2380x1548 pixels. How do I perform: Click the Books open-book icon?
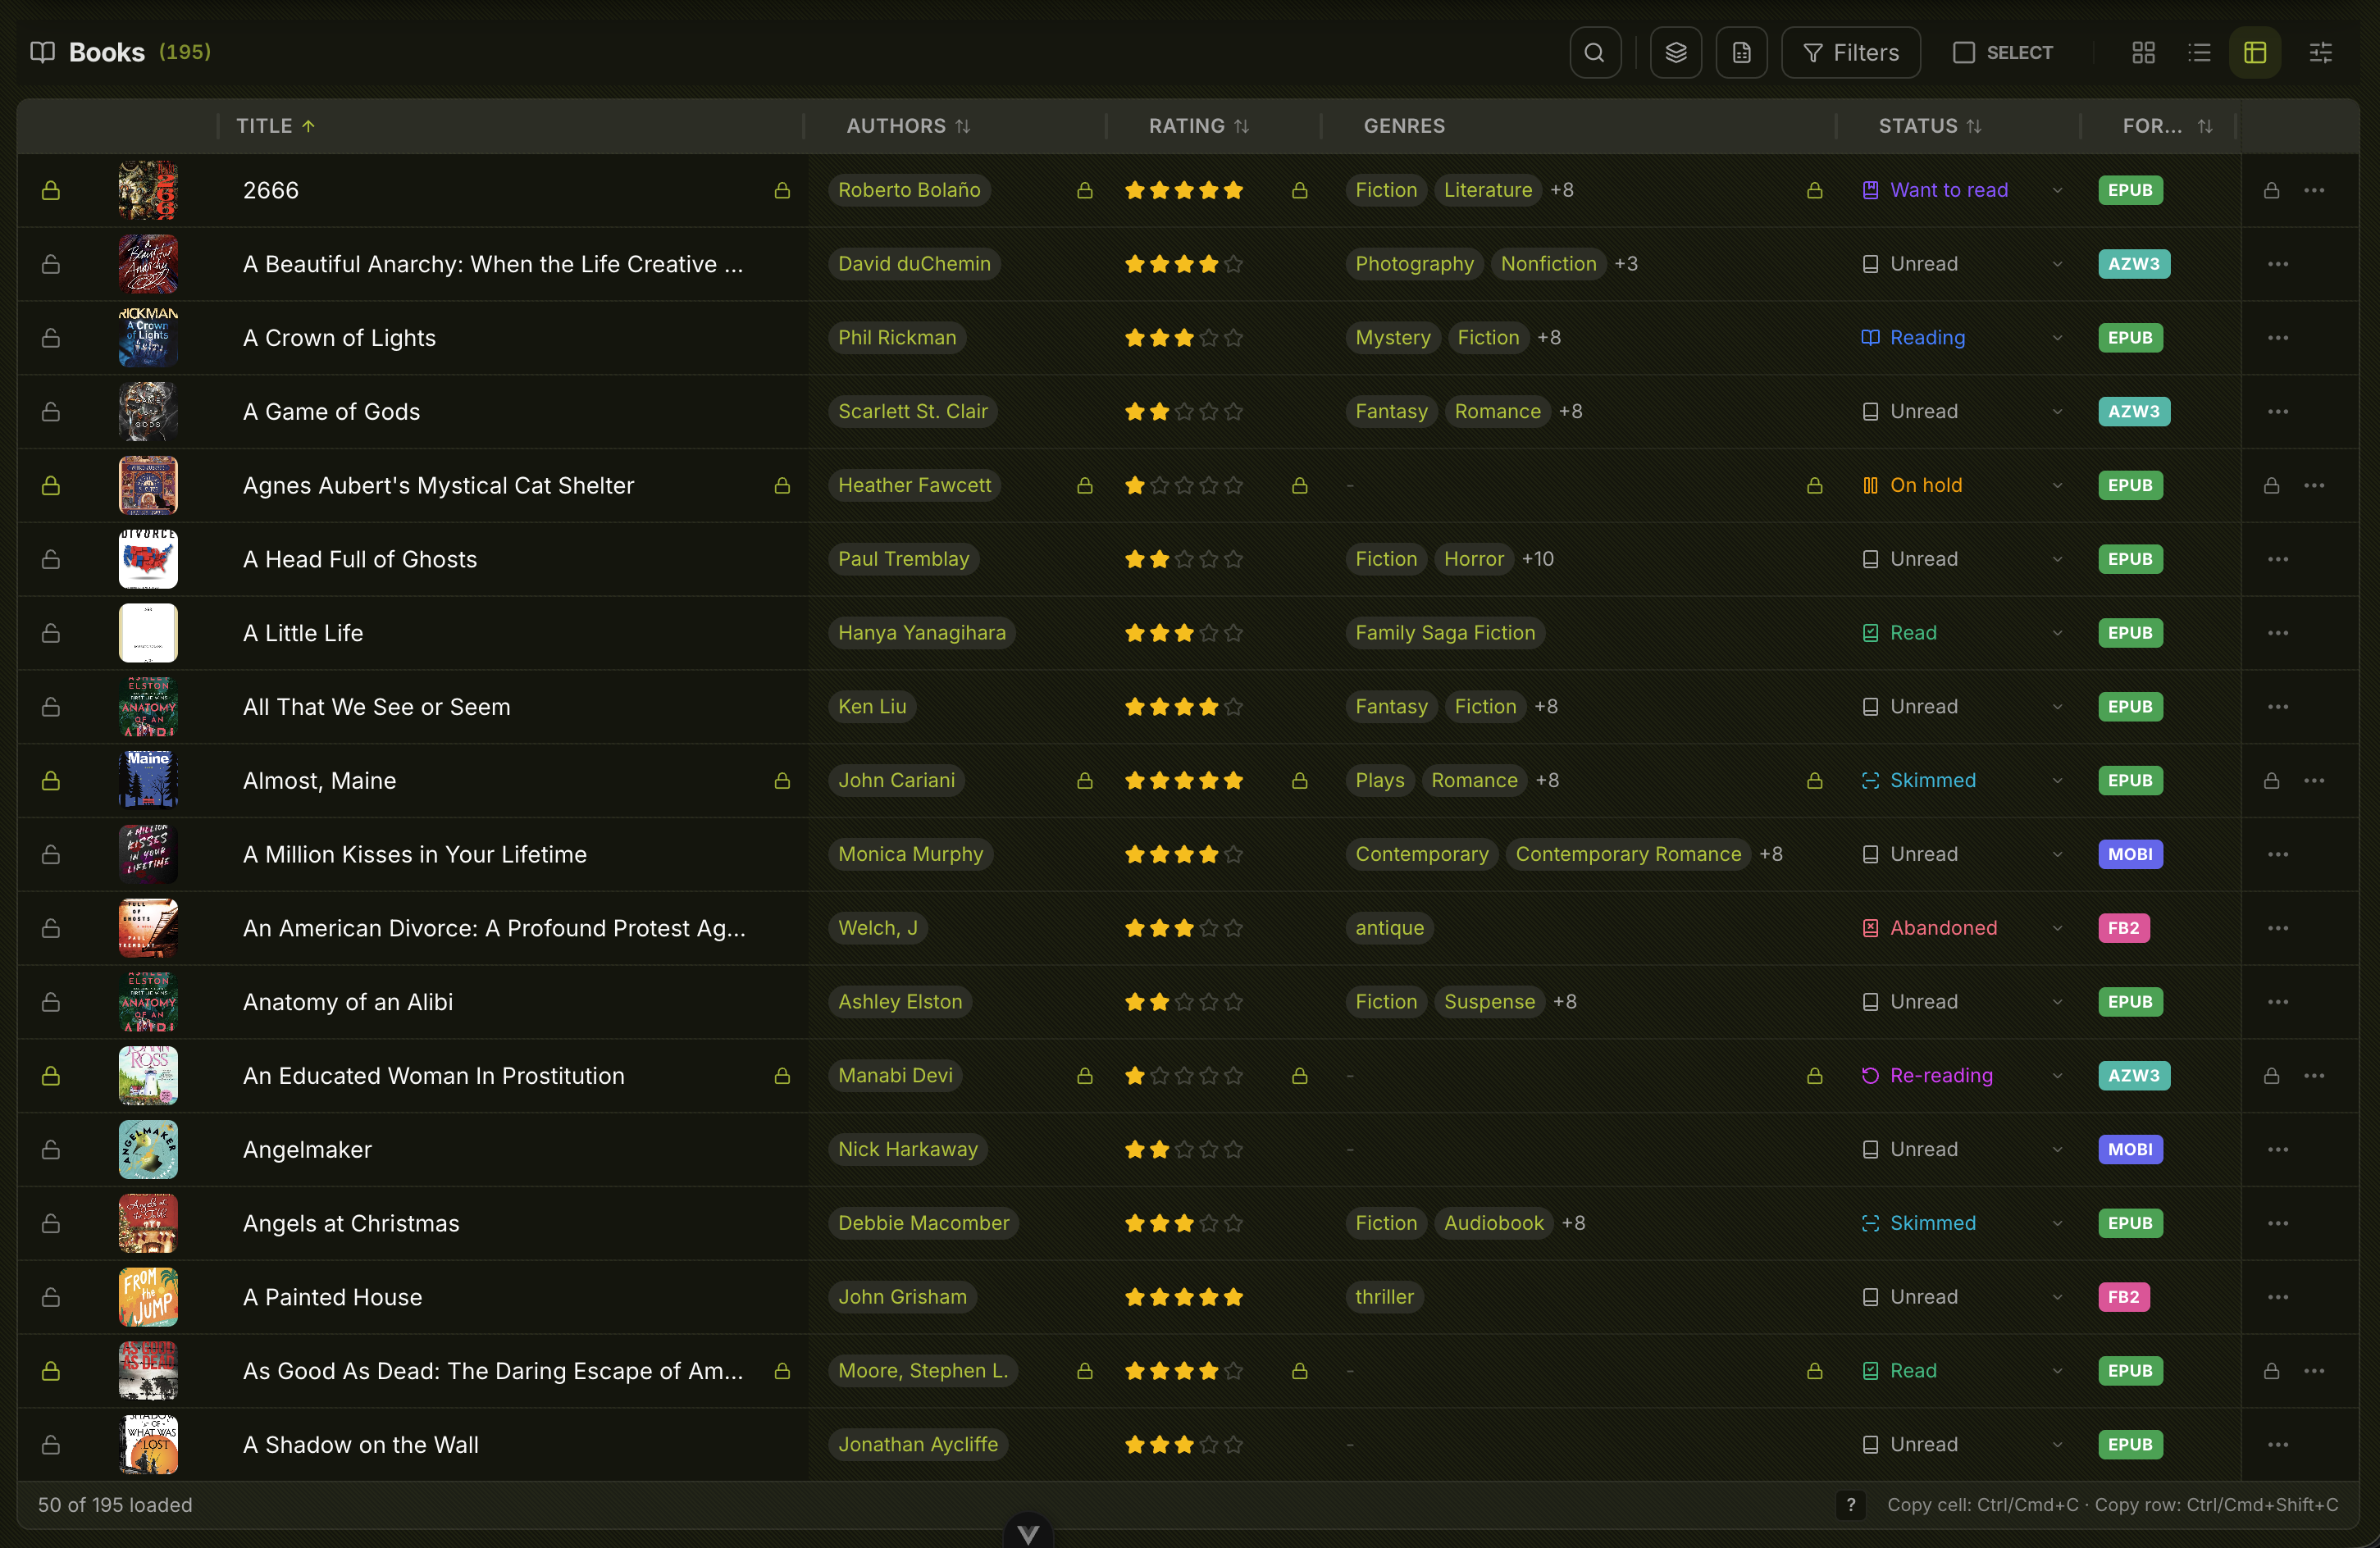43,52
